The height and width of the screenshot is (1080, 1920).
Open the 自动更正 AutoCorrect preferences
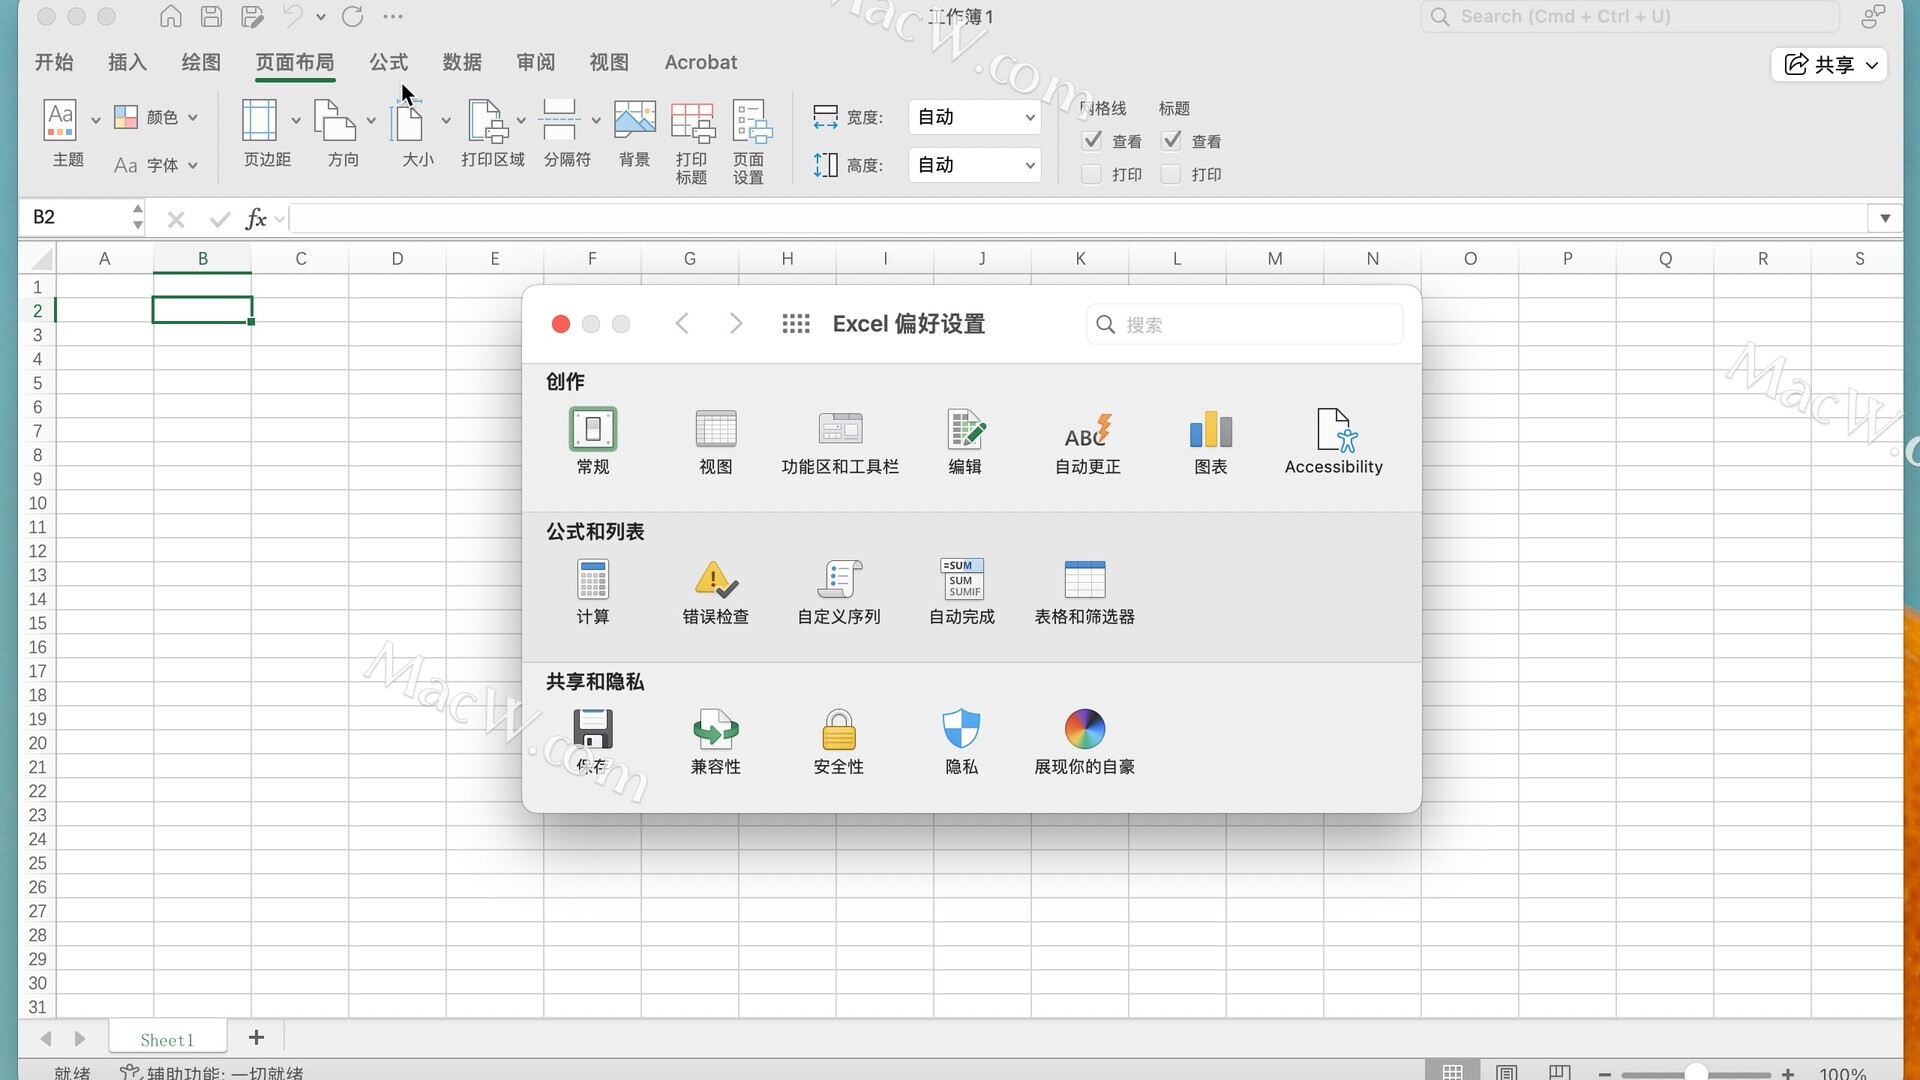(x=1088, y=441)
